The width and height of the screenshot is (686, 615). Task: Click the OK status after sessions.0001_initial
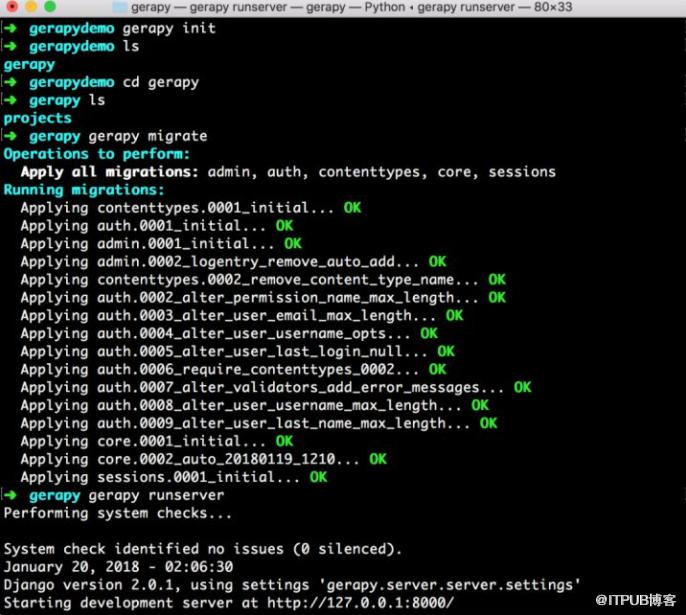tap(318, 477)
